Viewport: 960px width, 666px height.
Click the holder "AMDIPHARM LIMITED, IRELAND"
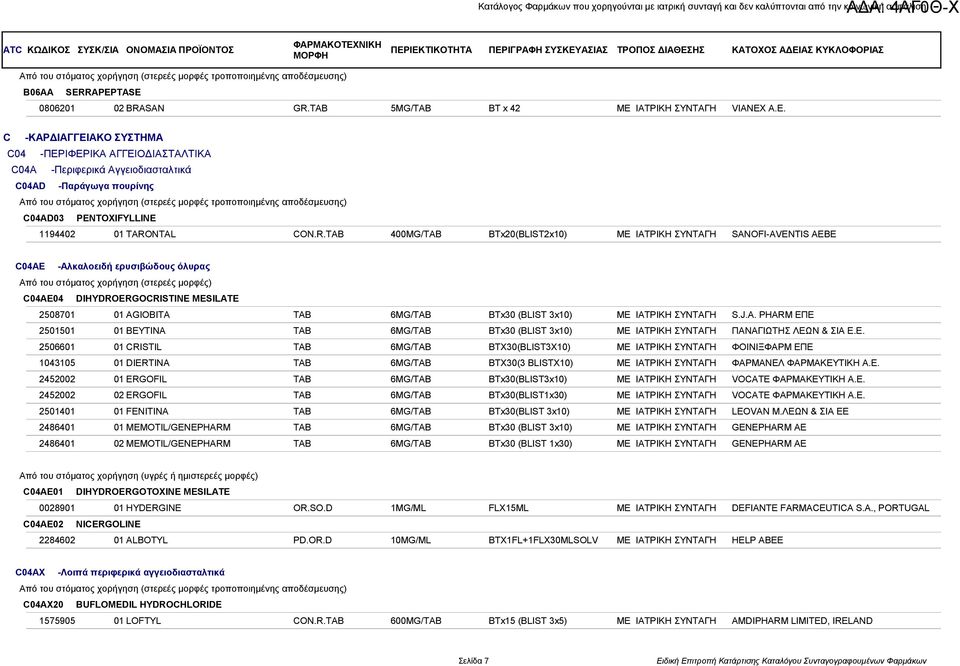pyautogui.click(x=802, y=621)
